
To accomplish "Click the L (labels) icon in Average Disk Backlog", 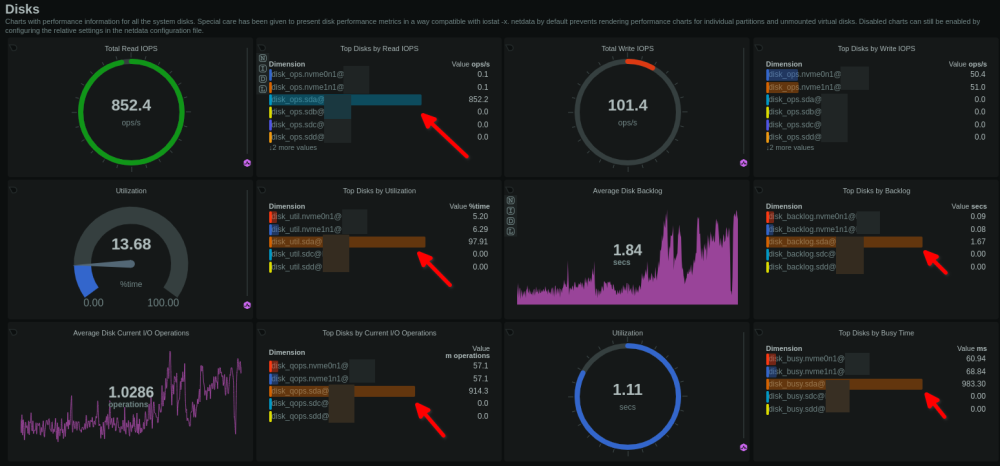I will click(x=510, y=231).
